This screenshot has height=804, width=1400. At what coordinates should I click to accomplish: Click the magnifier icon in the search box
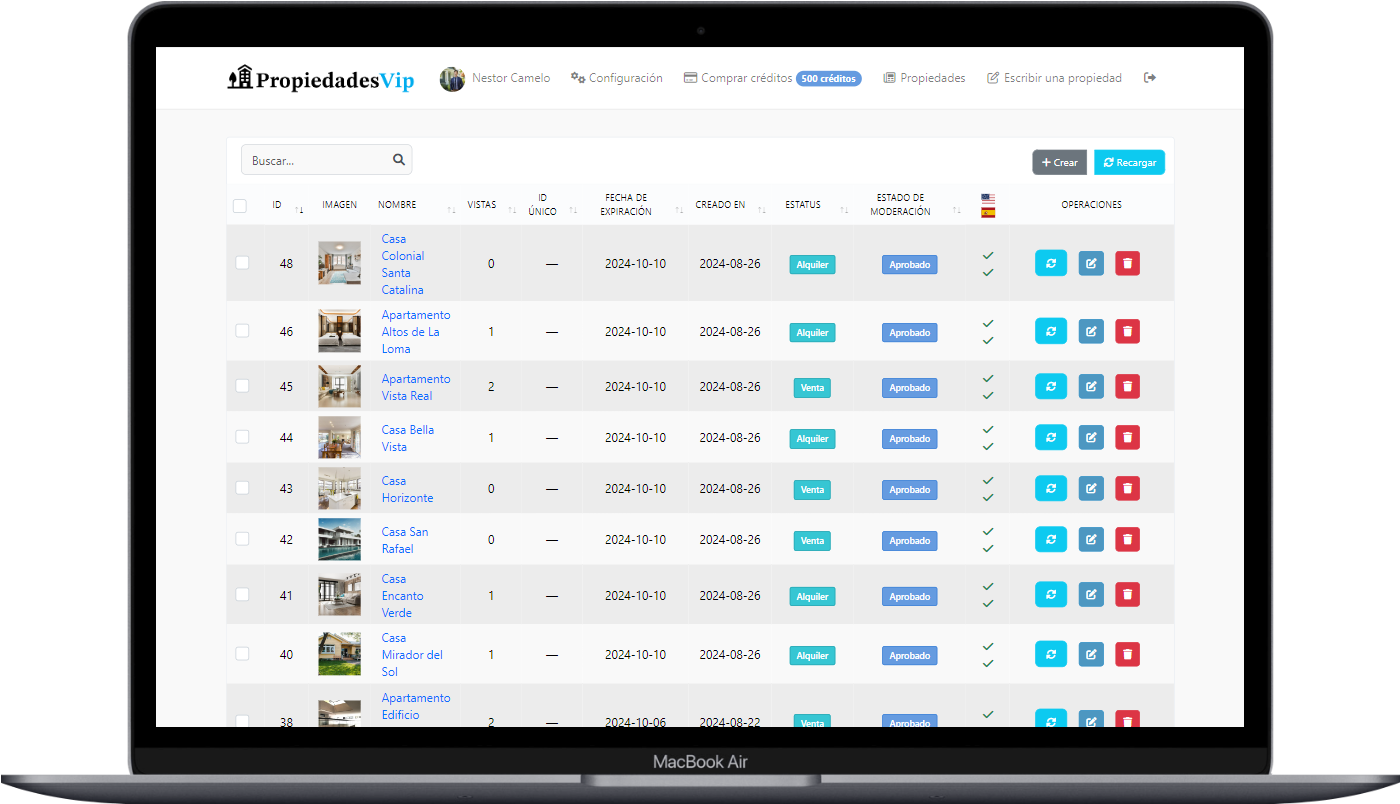point(398,160)
